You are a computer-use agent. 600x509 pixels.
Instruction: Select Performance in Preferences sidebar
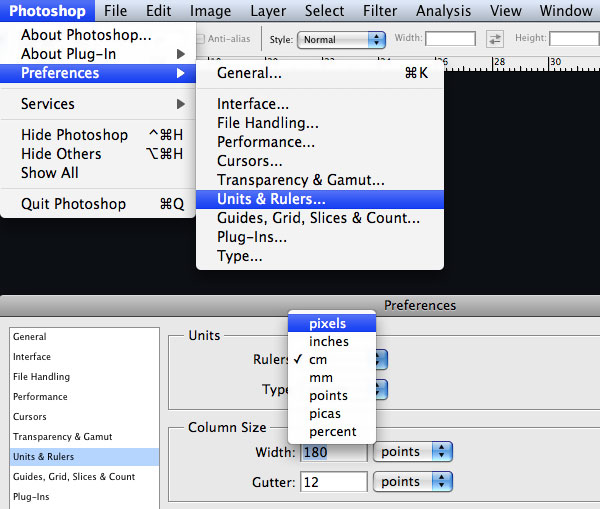(x=84, y=396)
